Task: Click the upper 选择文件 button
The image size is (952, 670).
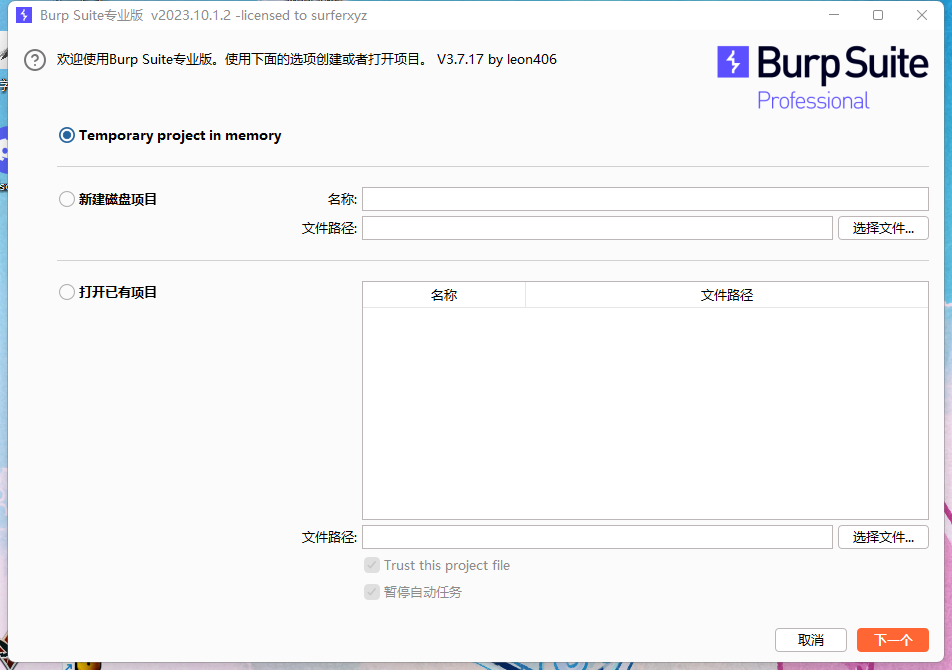Action: pos(883,228)
